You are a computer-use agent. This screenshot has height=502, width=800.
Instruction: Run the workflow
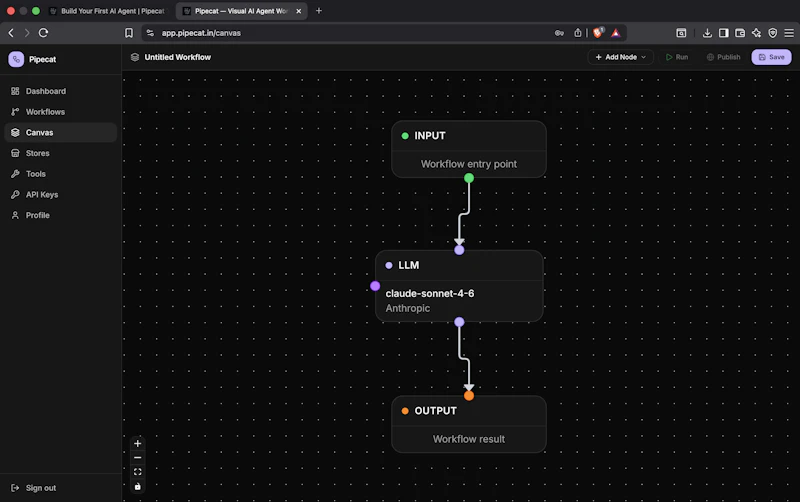pos(677,57)
